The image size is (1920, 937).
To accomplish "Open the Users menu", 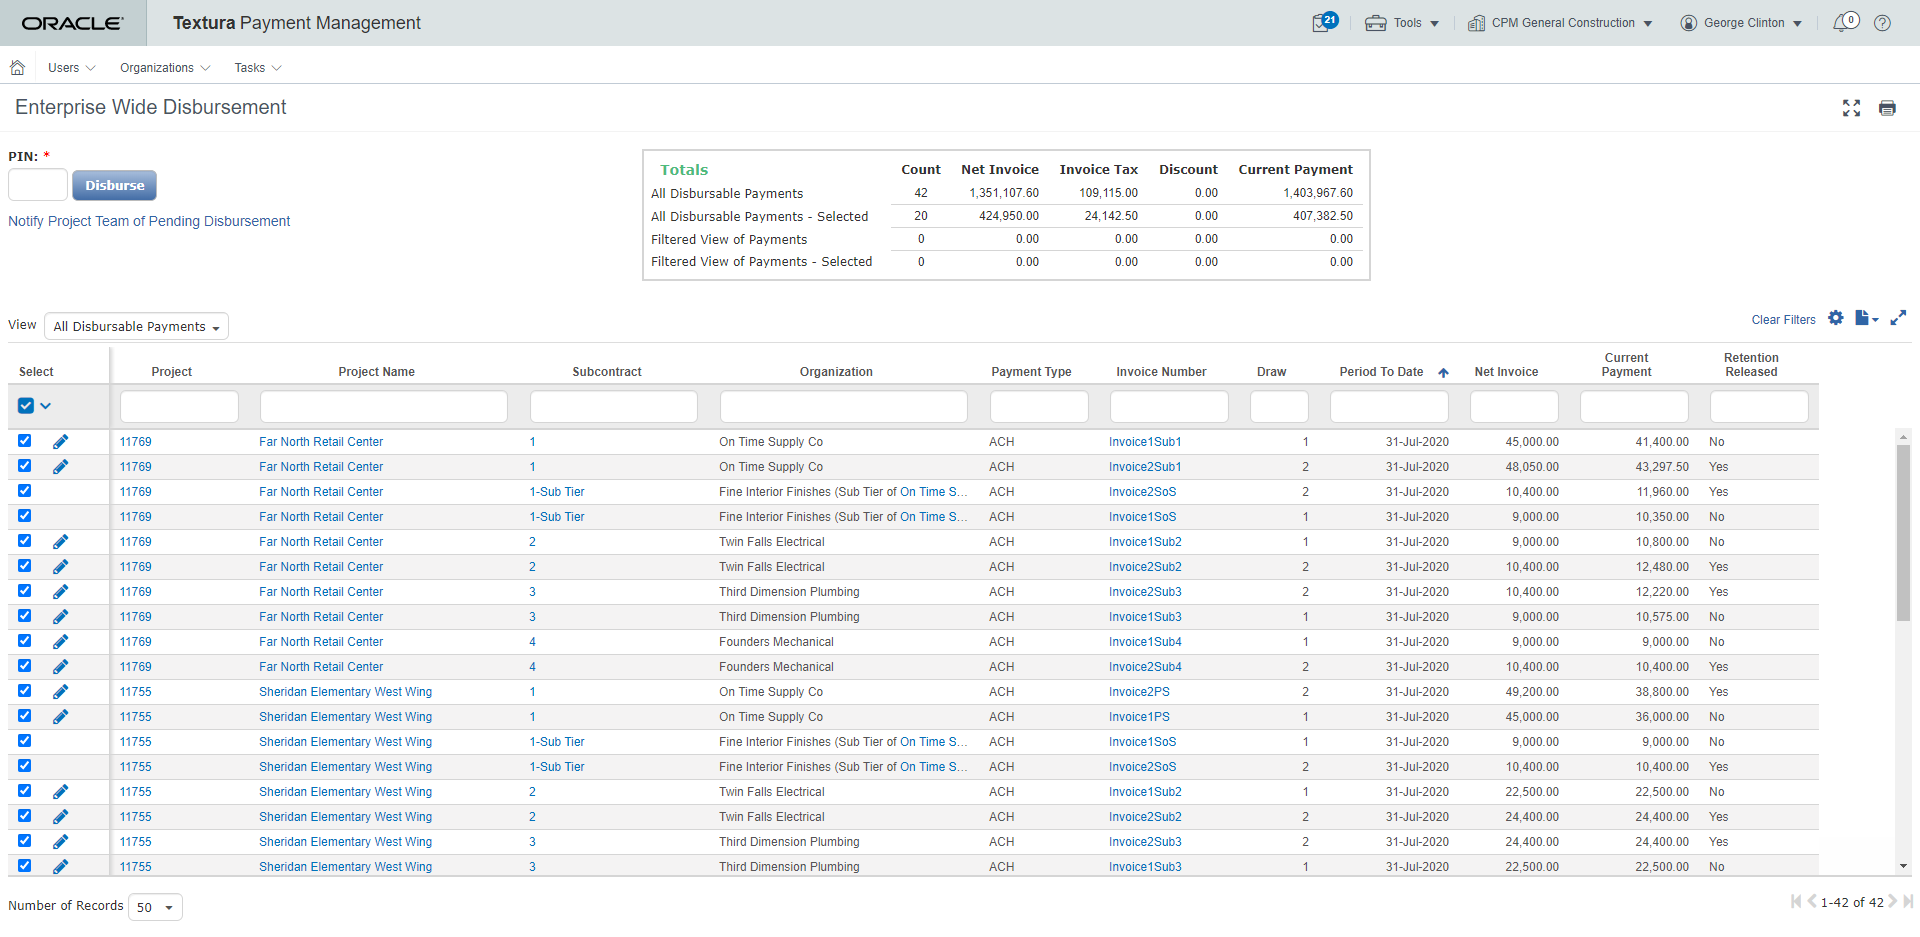I will click(71, 68).
